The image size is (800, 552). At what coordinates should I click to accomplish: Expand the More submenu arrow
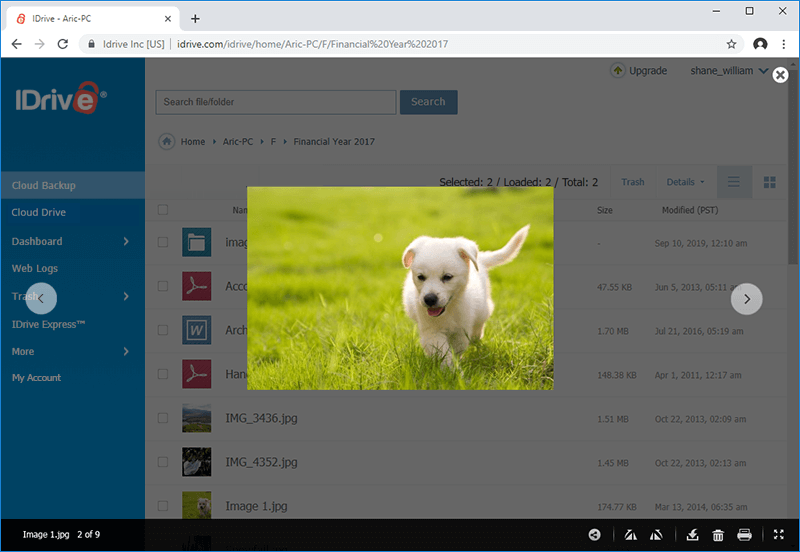pos(126,352)
